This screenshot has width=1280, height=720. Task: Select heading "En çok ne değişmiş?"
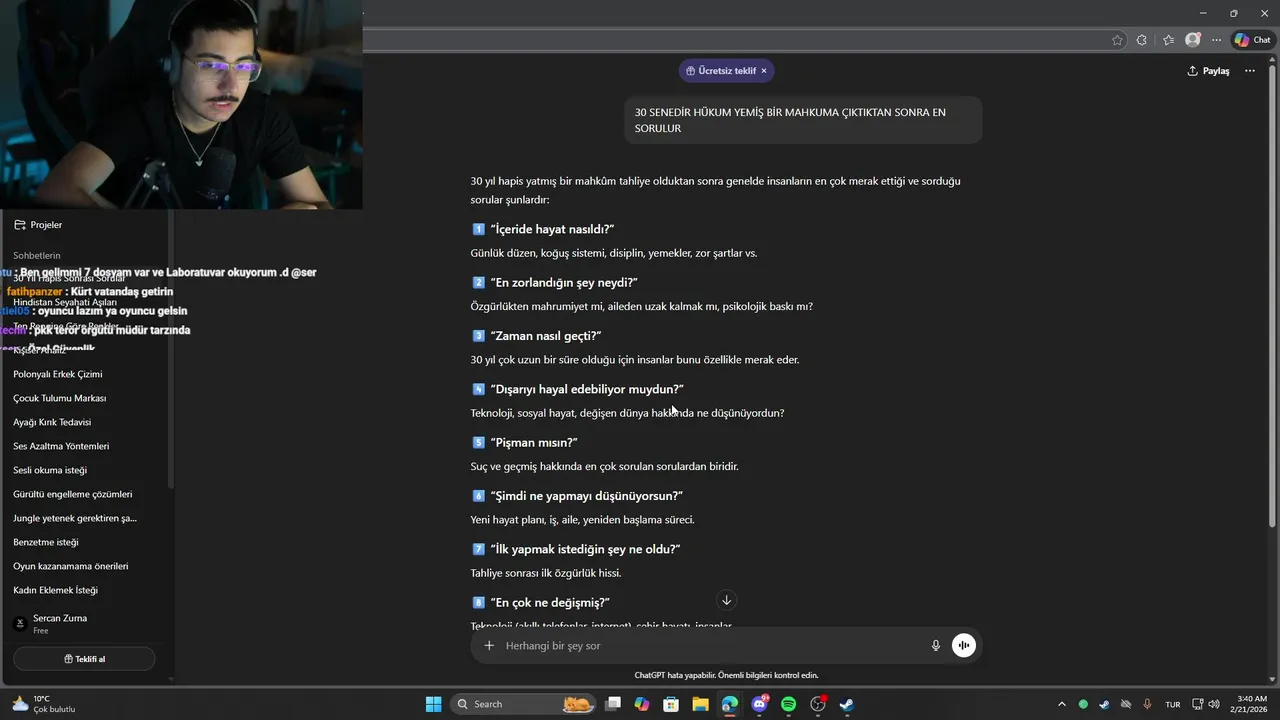tap(550, 602)
